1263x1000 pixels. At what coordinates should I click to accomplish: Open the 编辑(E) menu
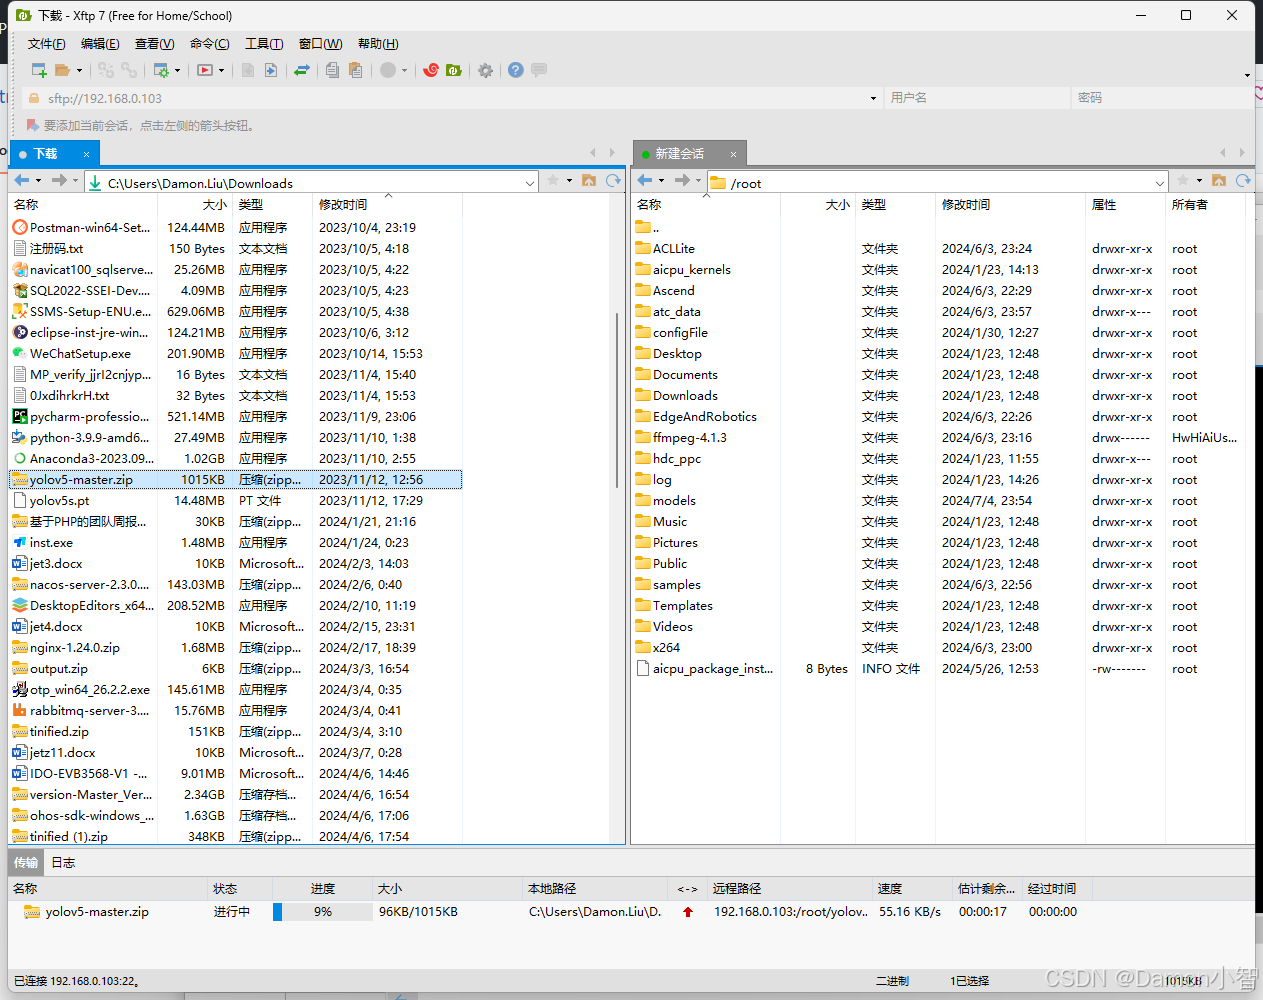coord(100,44)
